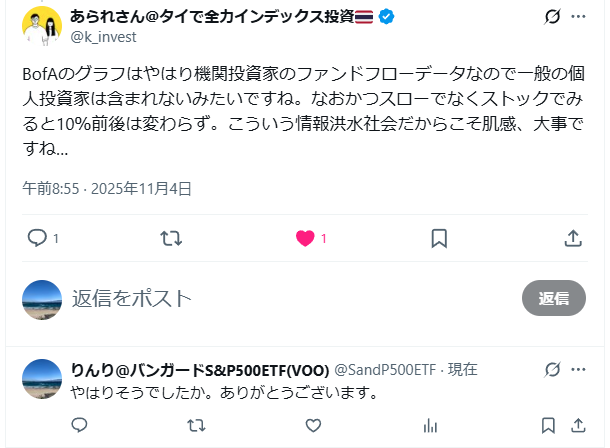Reply to りんり's comment

(79, 425)
